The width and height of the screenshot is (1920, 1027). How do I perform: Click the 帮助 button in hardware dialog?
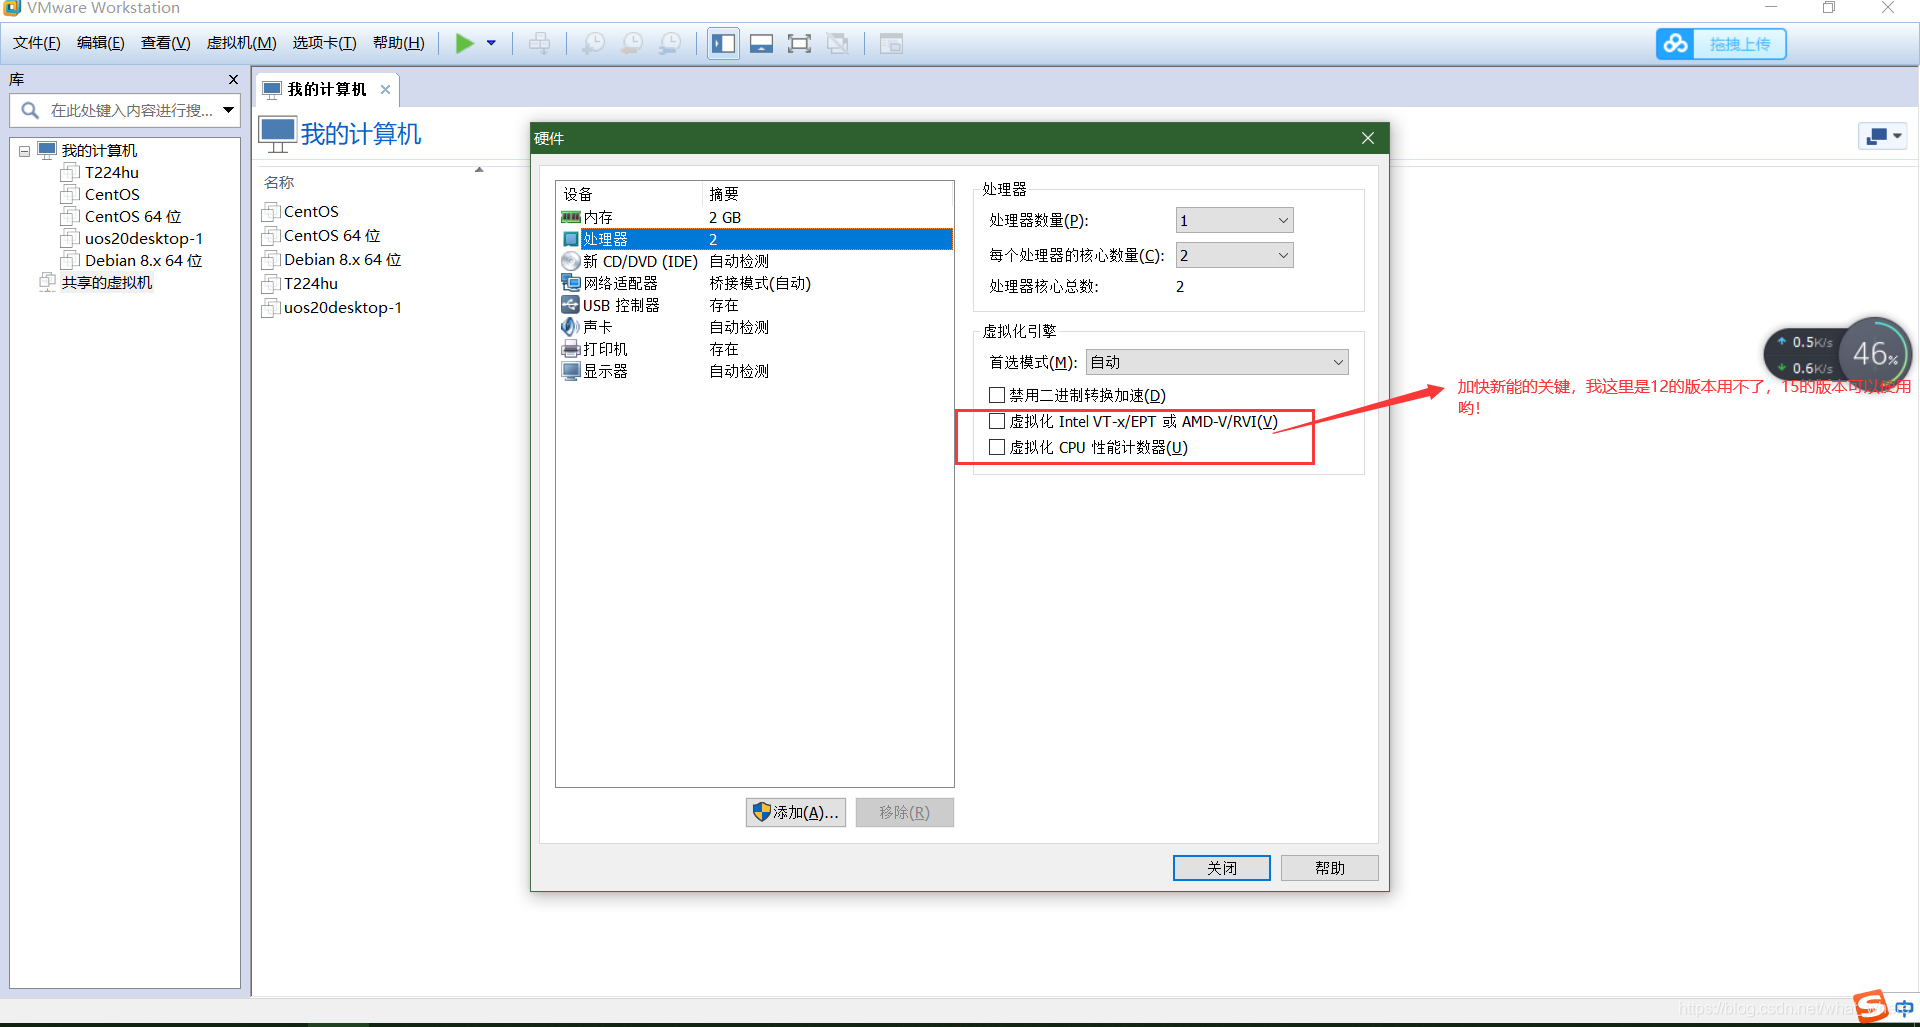[1329, 867]
